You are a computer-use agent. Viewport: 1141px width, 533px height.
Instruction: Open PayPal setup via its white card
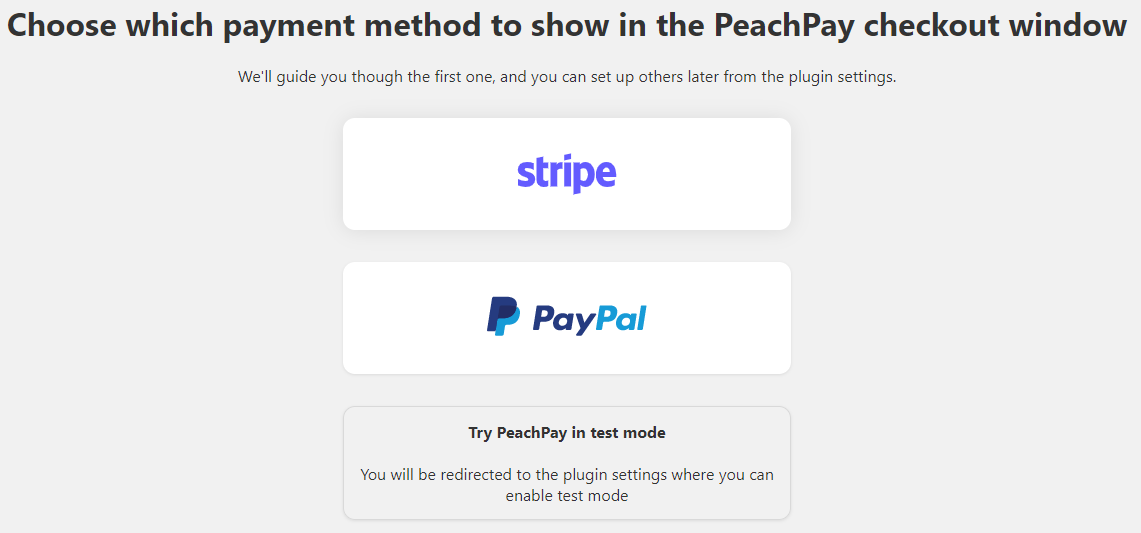(567, 318)
